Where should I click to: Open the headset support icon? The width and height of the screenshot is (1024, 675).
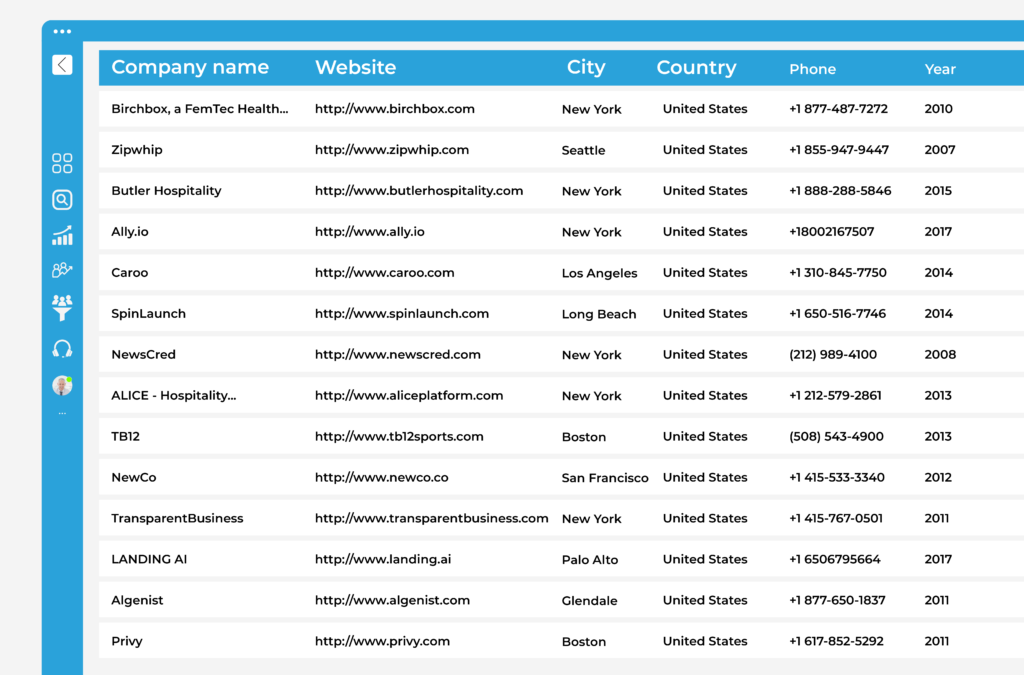tap(62, 349)
